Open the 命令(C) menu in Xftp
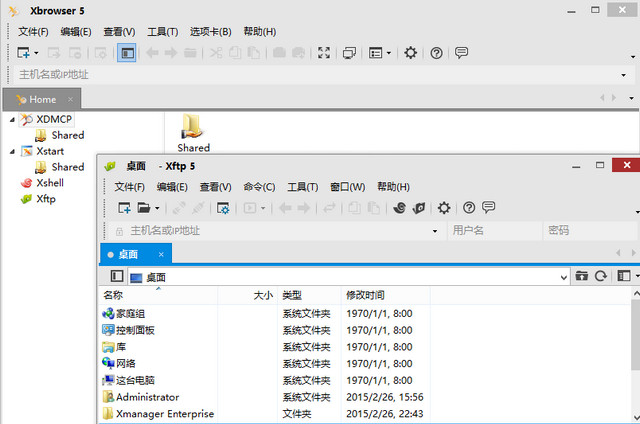 pyautogui.click(x=259, y=187)
